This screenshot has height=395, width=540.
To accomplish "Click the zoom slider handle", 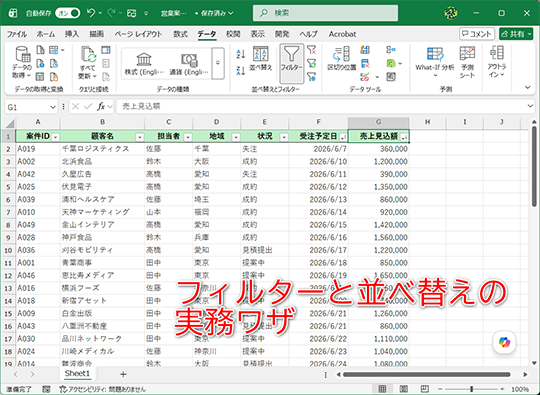I will point(471,389).
